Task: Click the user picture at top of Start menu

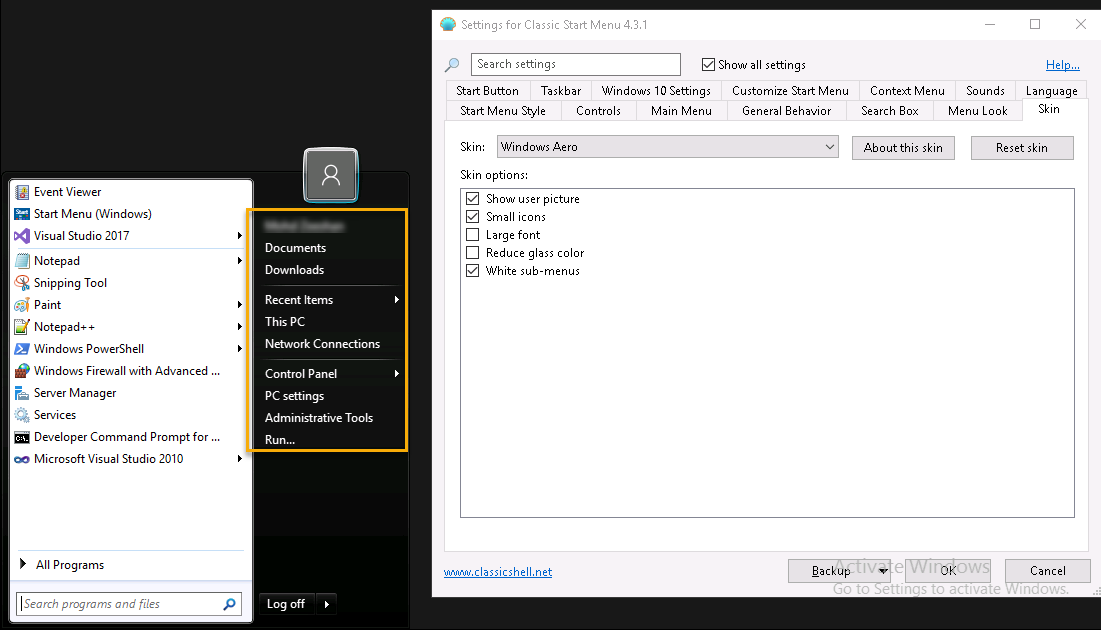Action: coord(331,175)
